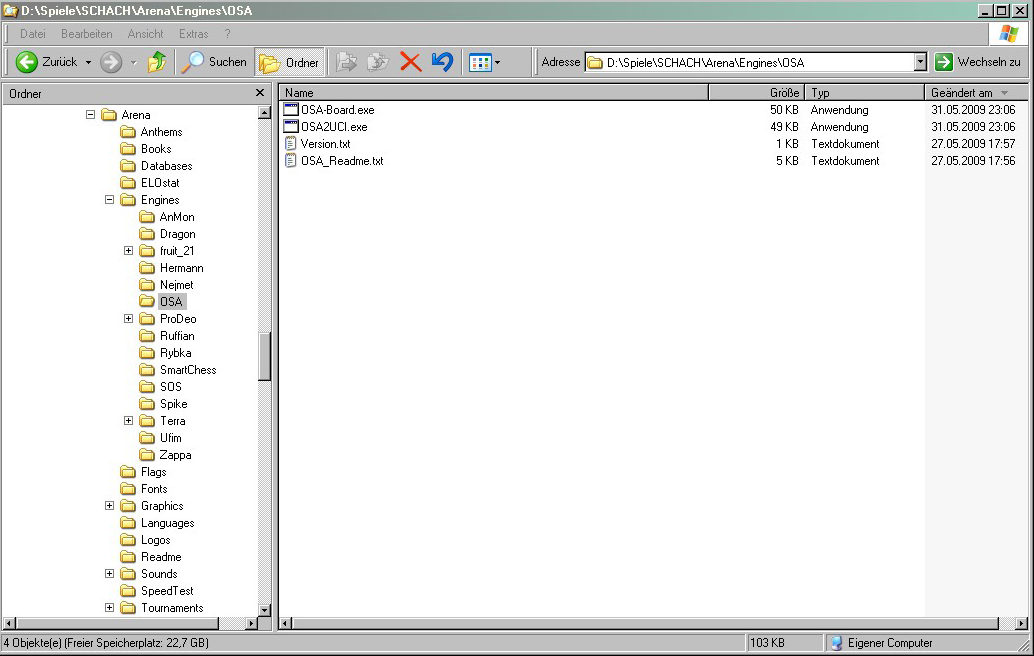The width and height of the screenshot is (1034, 656).
Task: Click folder tree vertical scrollbar down arrow
Action: pyautogui.click(x=264, y=610)
